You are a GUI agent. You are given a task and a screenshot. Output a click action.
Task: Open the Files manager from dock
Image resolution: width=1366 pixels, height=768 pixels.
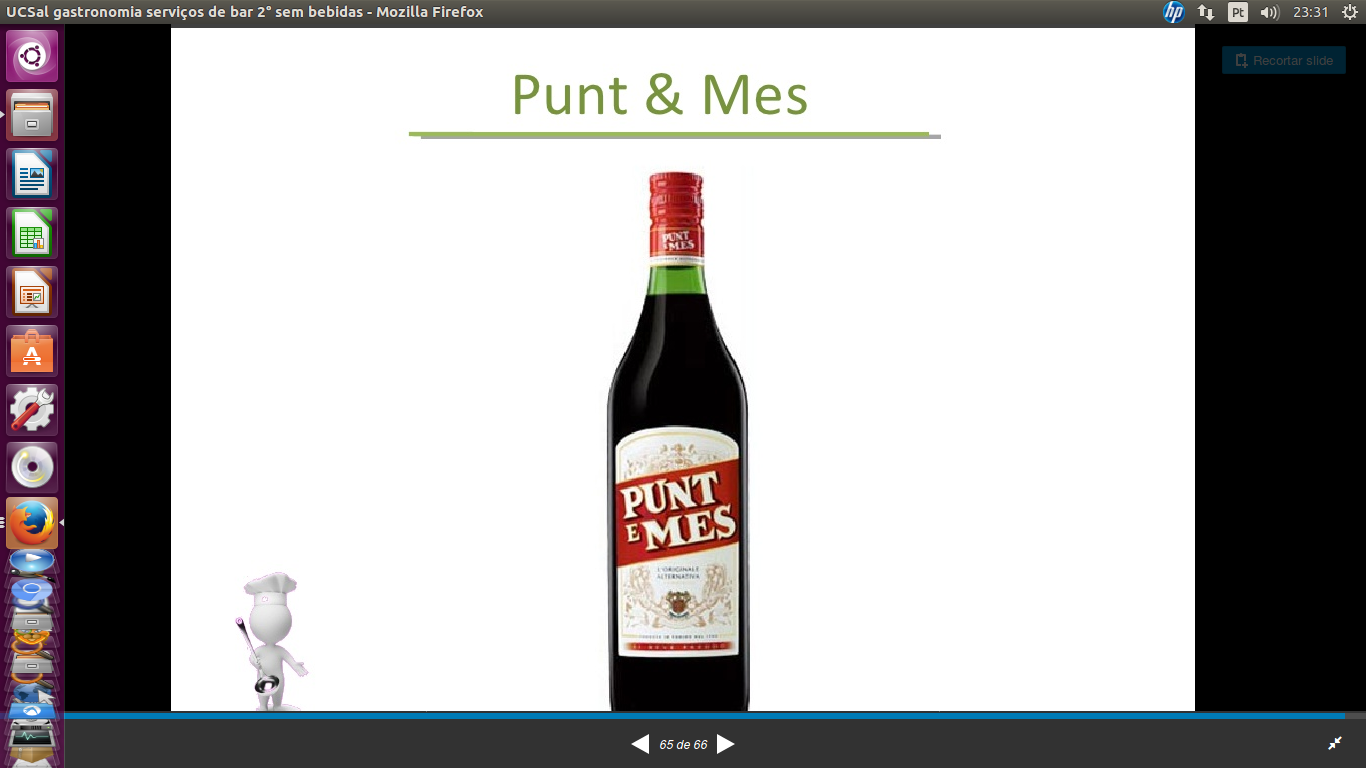click(x=32, y=115)
